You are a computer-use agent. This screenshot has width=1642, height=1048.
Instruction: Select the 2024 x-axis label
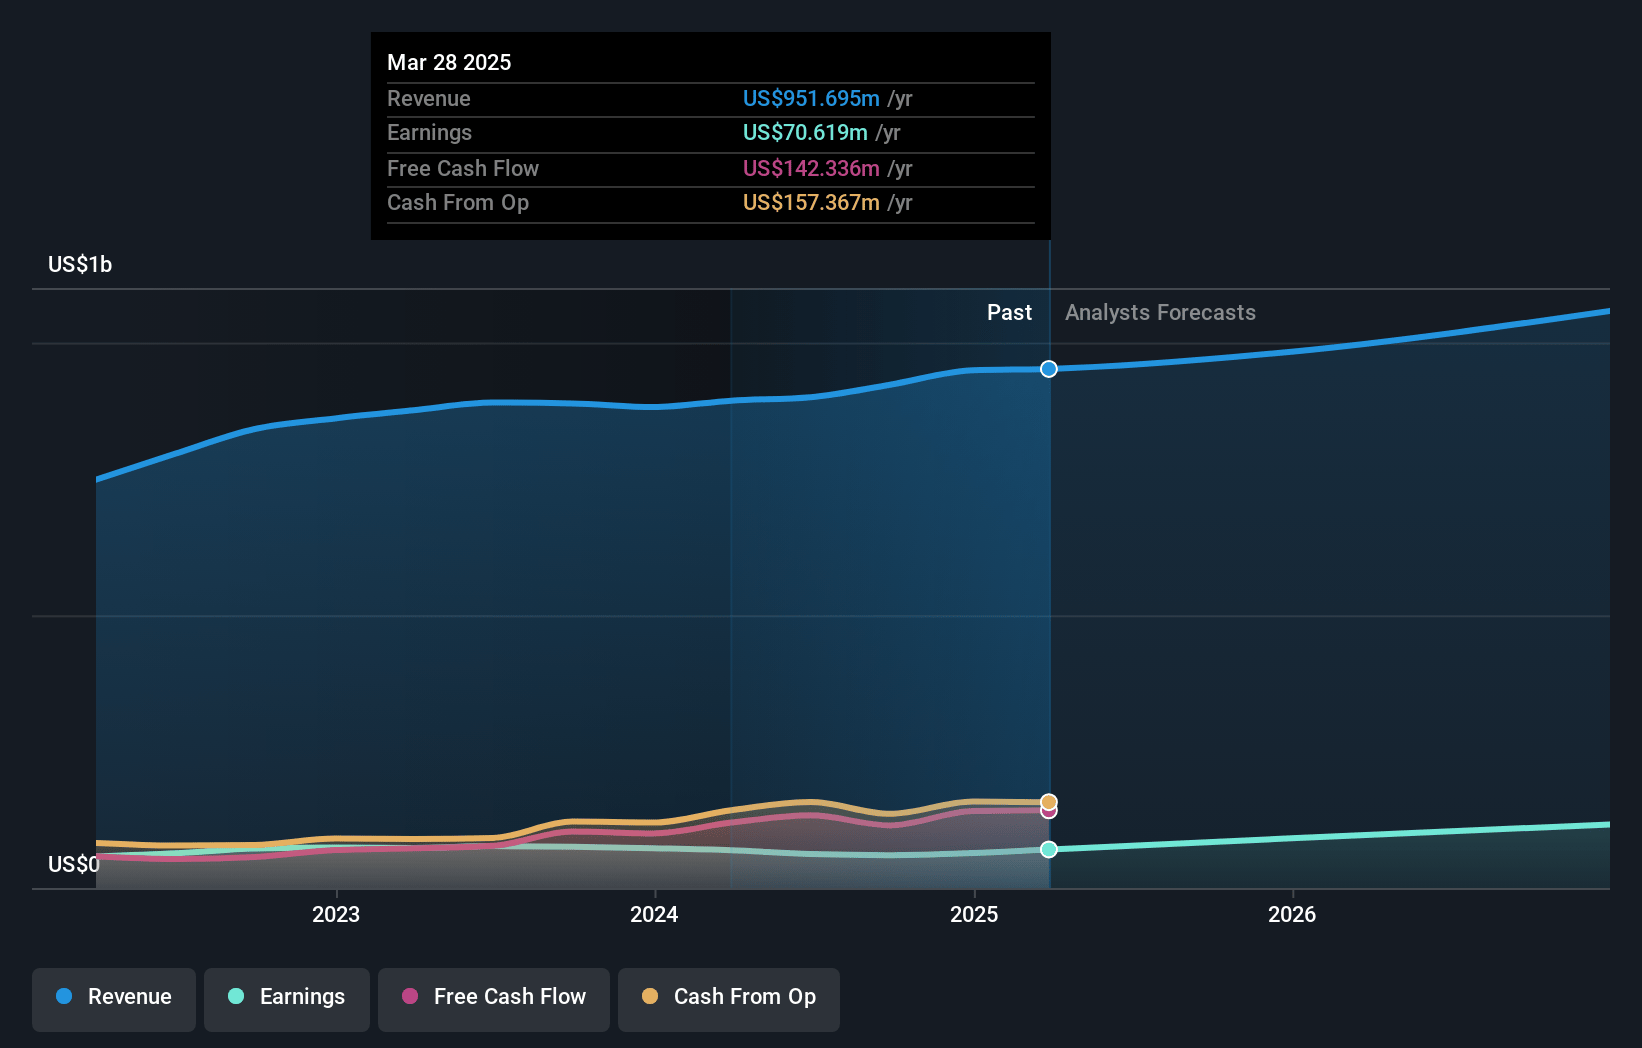tap(654, 914)
